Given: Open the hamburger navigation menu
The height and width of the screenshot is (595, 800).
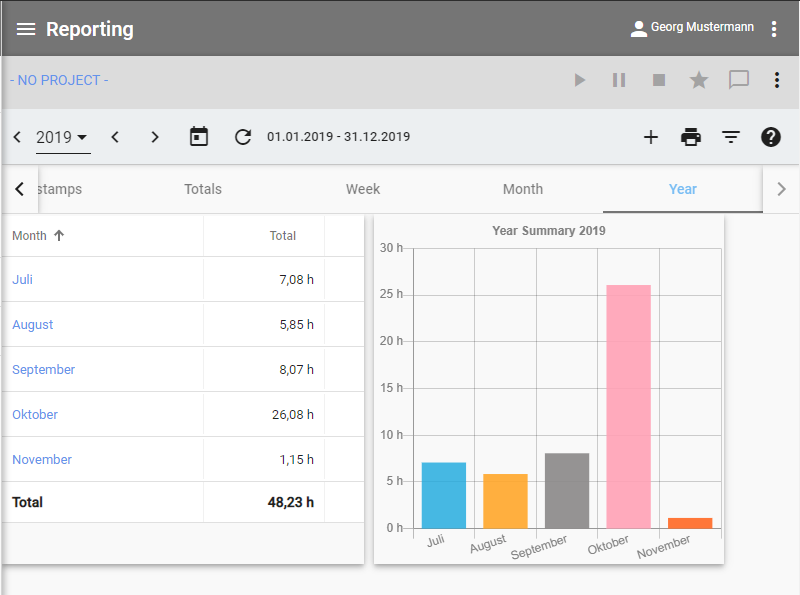Looking at the screenshot, I should tap(25, 29).
